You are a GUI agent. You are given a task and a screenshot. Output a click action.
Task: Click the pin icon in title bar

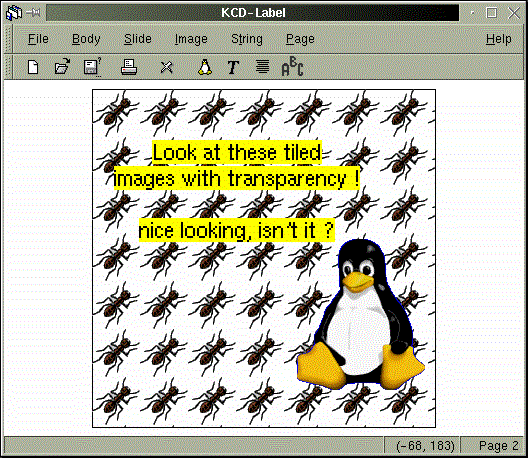tap(33, 13)
